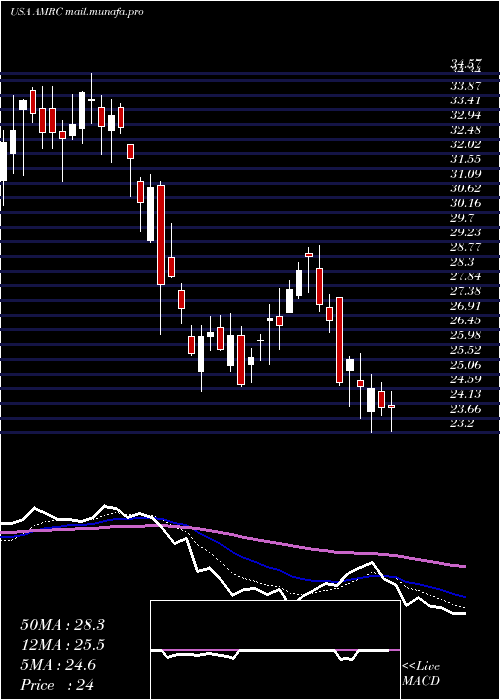Click the 24.59 price axis label
The width and height of the screenshot is (500, 700).
click(465, 379)
